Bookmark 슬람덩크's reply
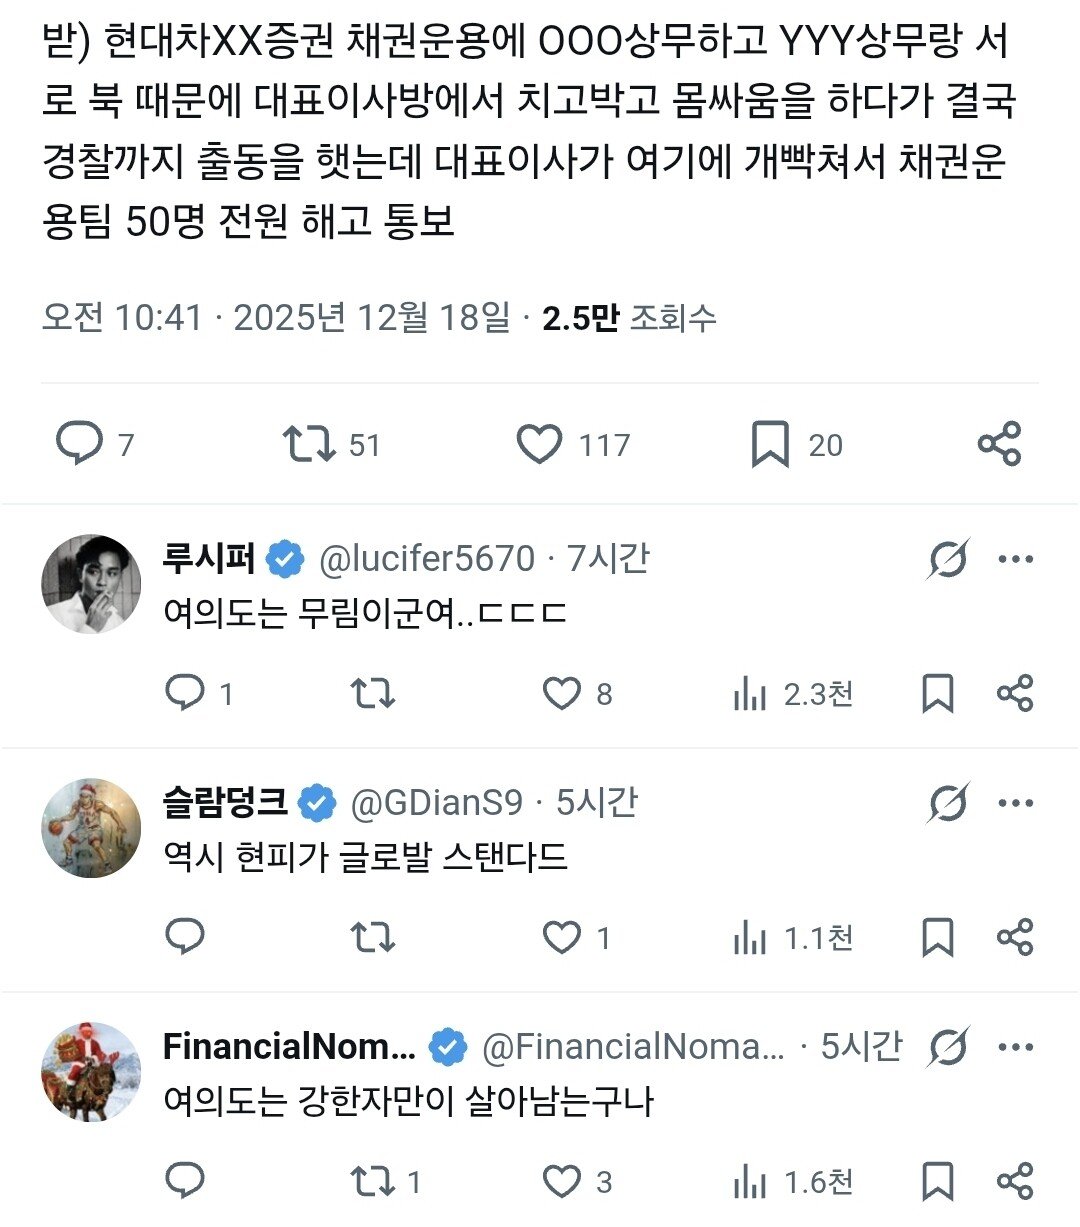Screen dimensions: 1080x1227 tap(938, 938)
